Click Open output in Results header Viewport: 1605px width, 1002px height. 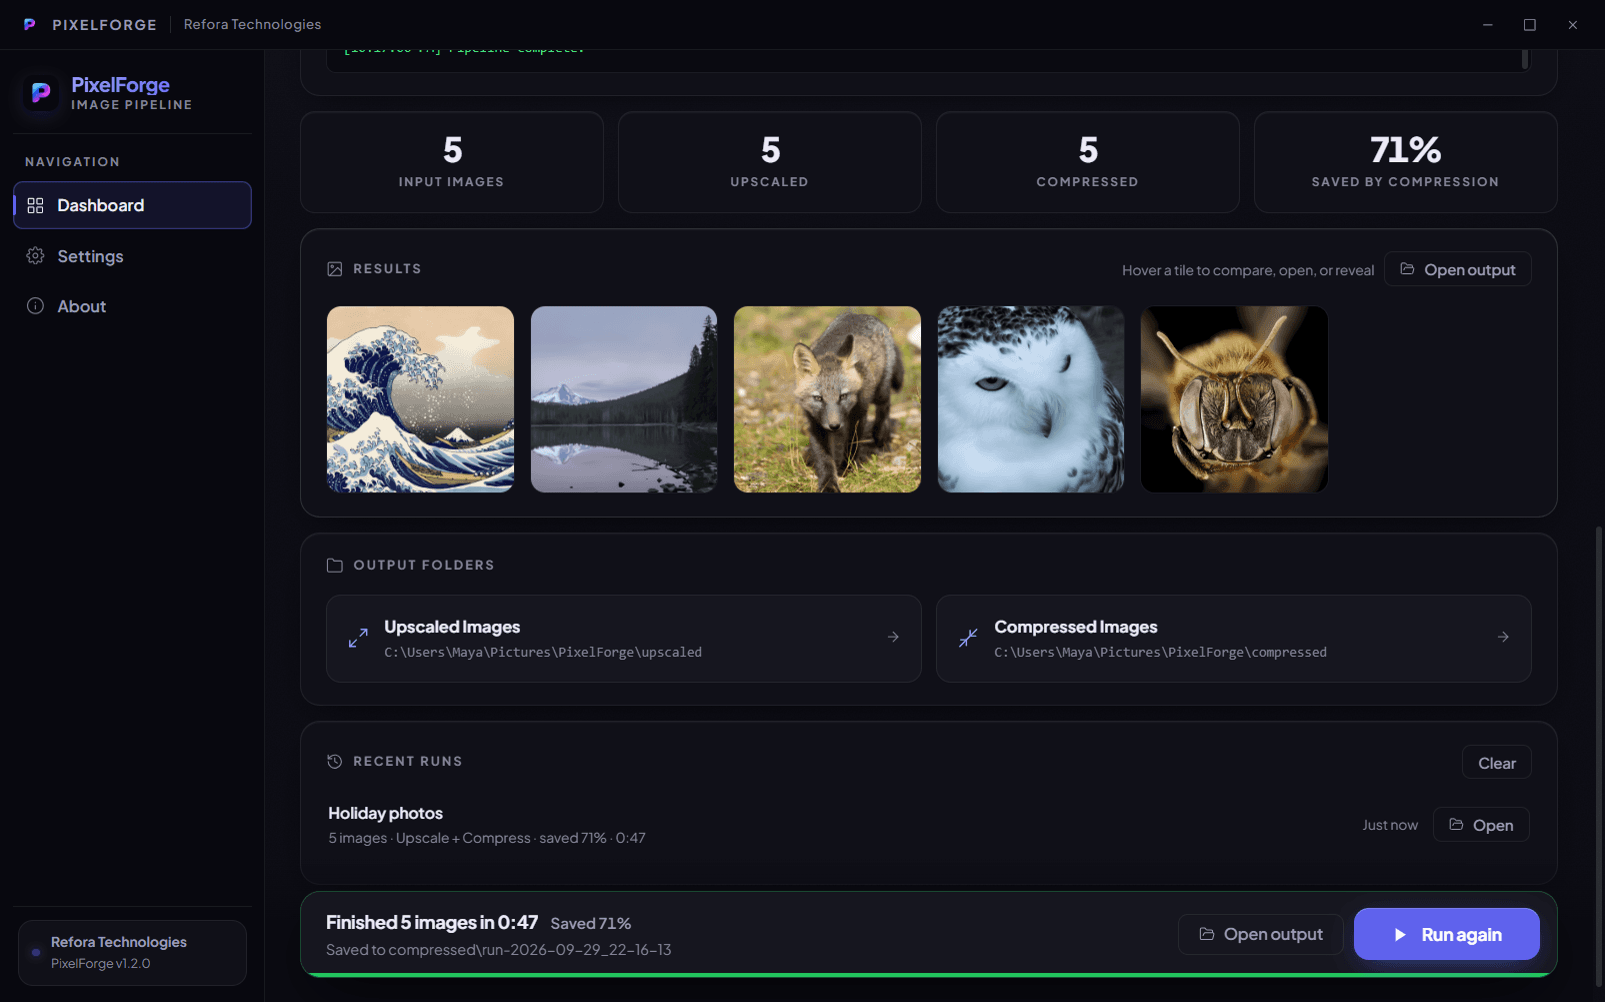1458,269
